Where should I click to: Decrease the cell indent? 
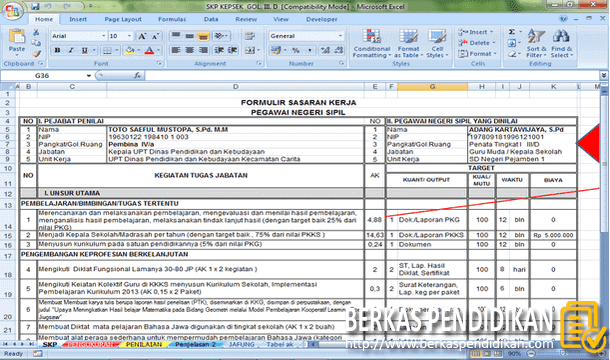point(219,50)
